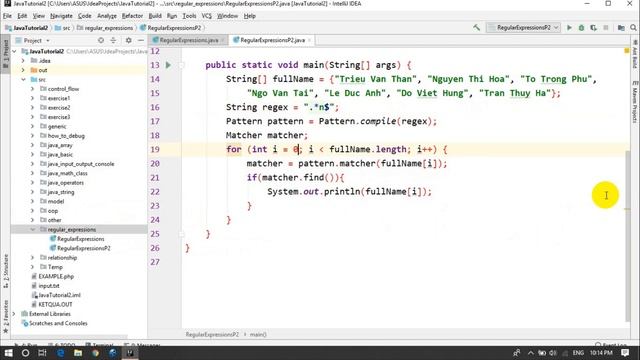Run with Coverage toolbar icon
The image size is (640, 360).
(593, 28)
